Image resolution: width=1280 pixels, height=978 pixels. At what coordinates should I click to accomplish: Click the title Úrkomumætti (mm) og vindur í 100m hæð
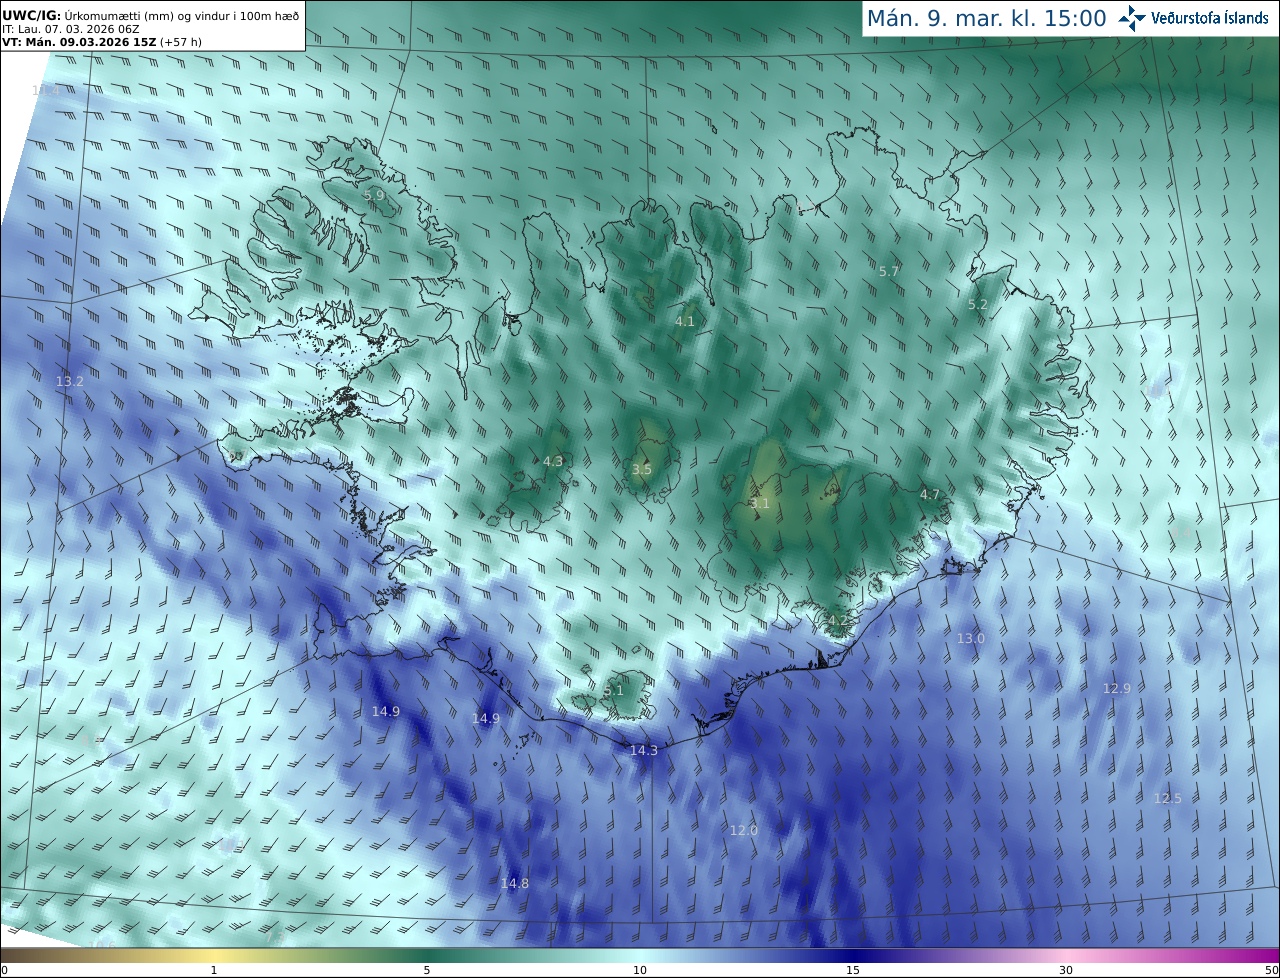pyautogui.click(x=182, y=16)
